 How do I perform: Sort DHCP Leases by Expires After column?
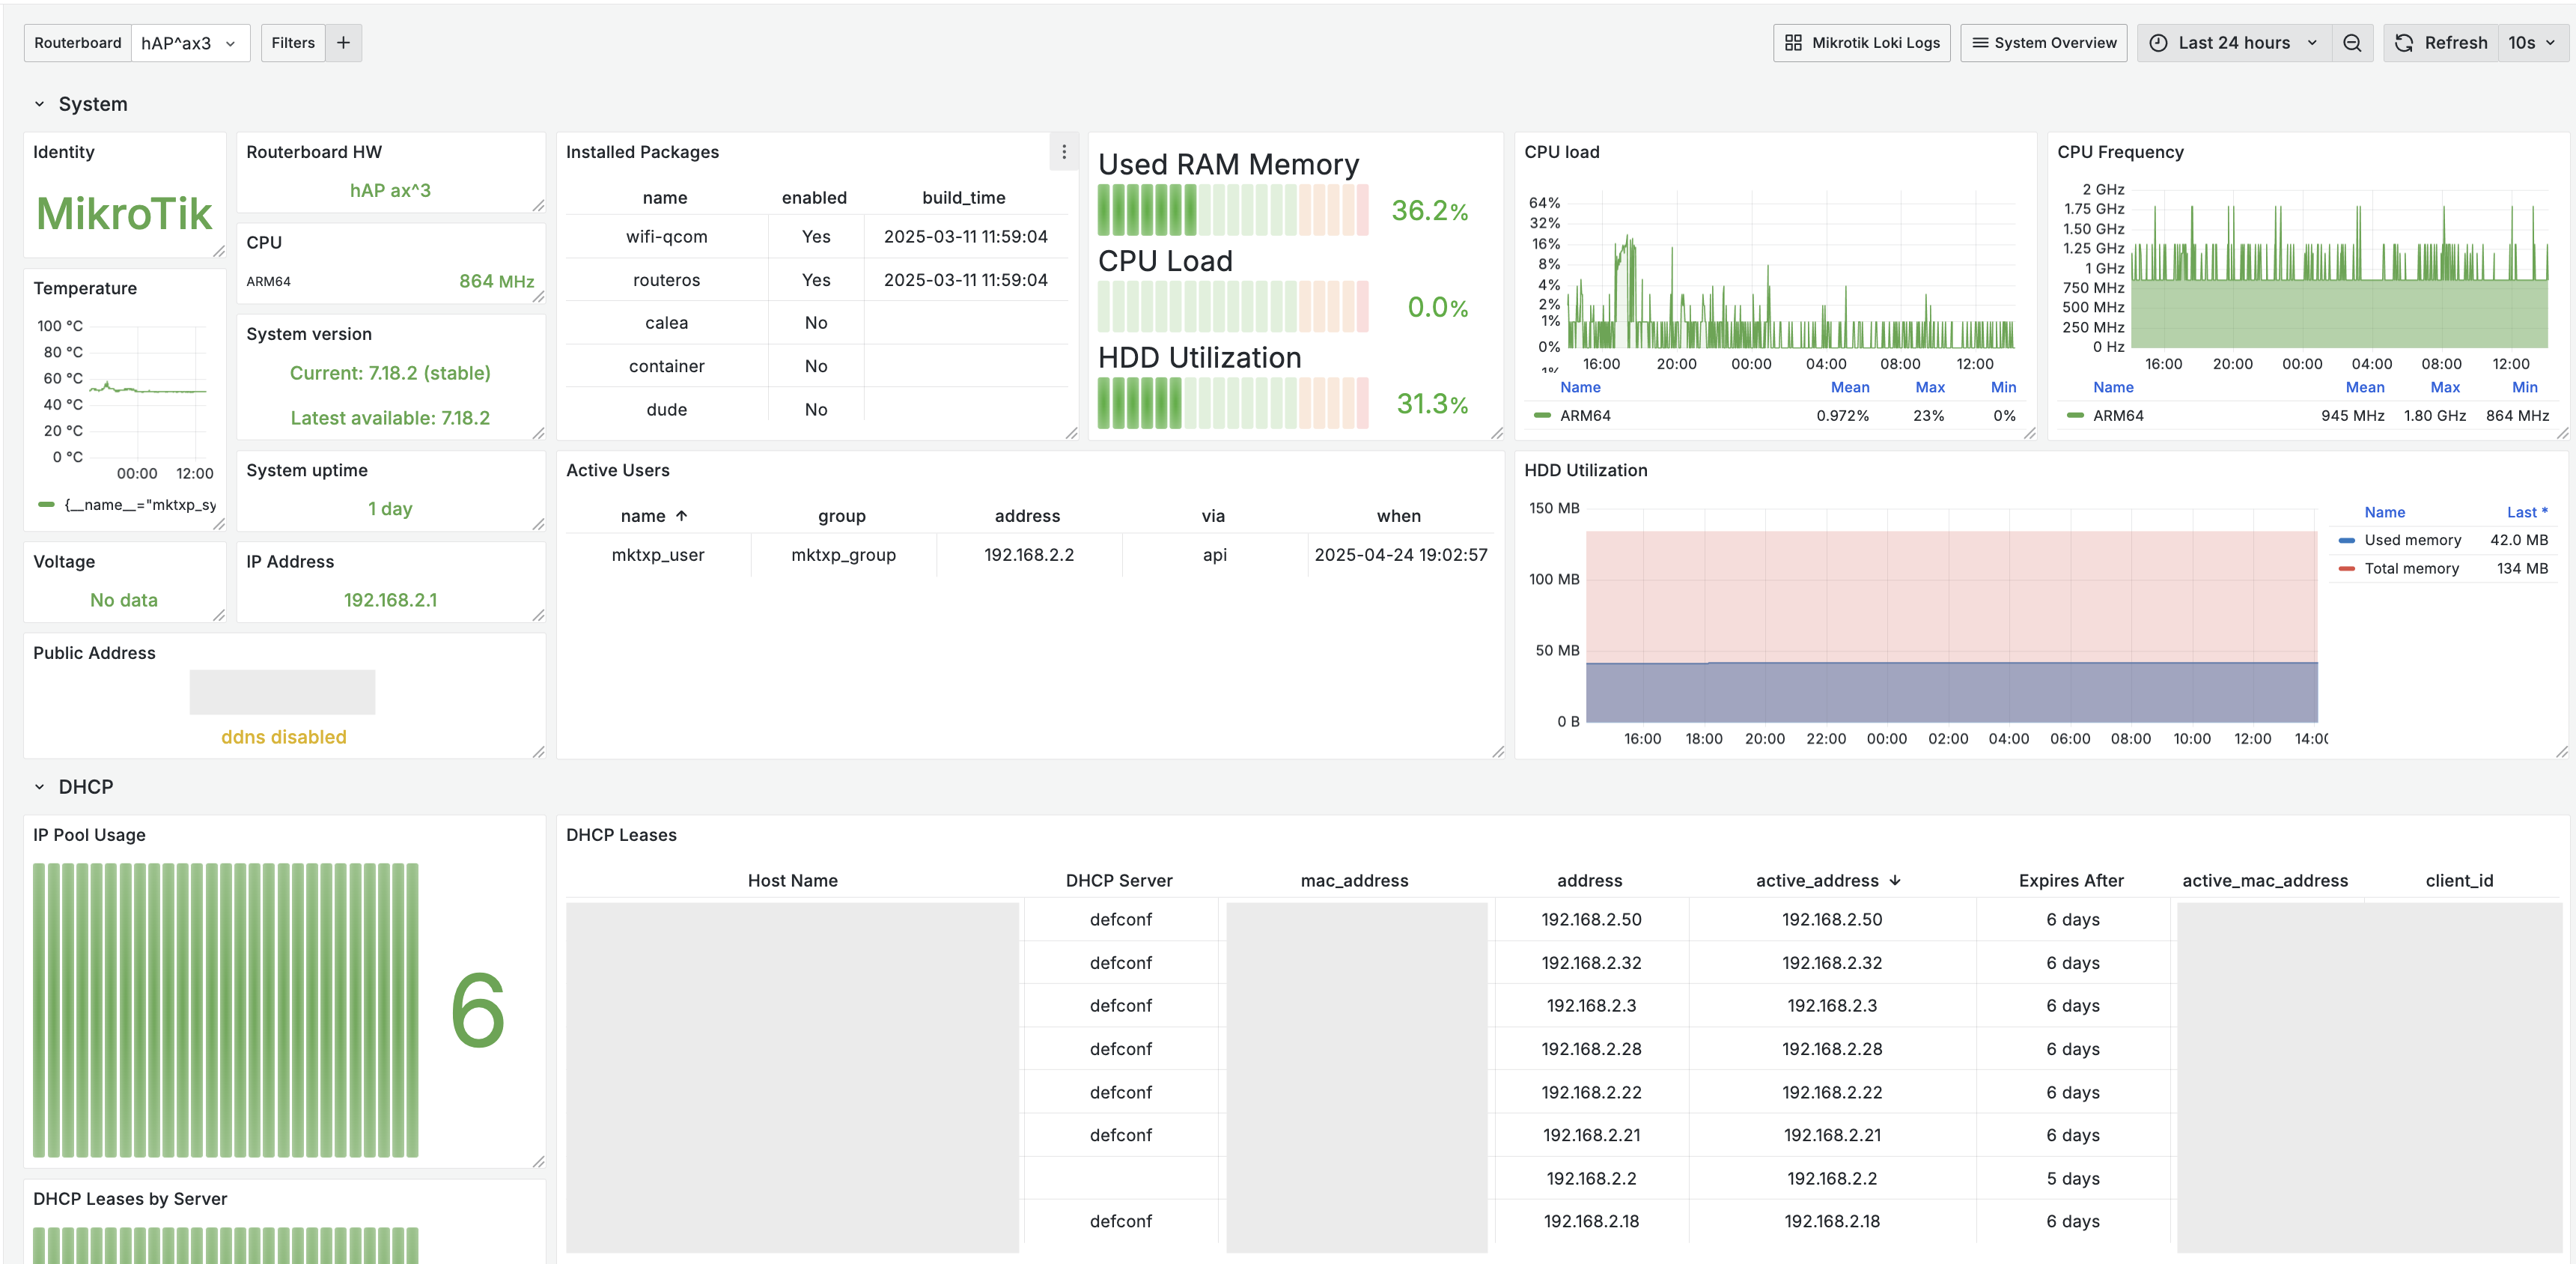pyautogui.click(x=2070, y=880)
